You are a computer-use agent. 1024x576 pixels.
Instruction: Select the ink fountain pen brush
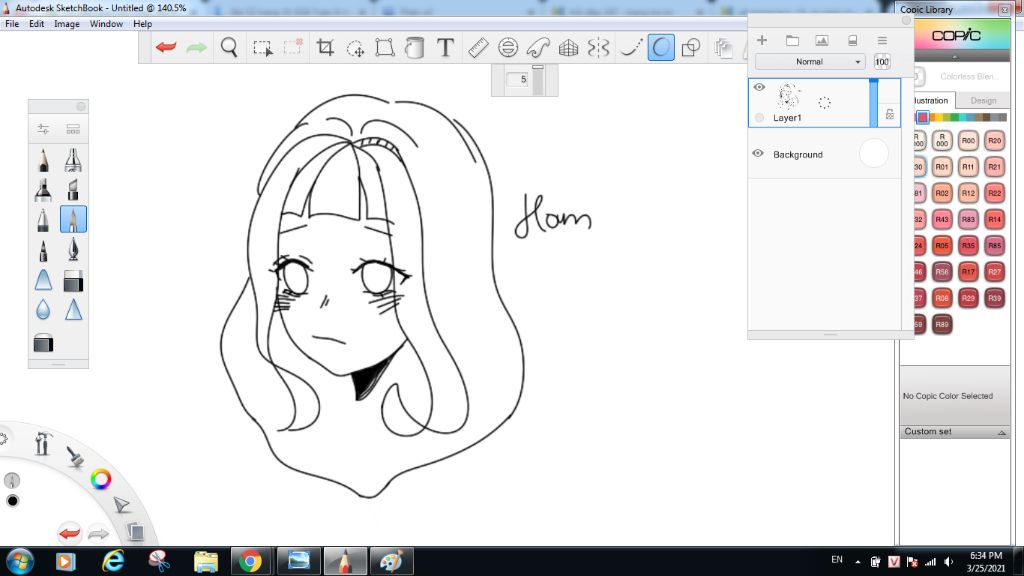[73, 249]
